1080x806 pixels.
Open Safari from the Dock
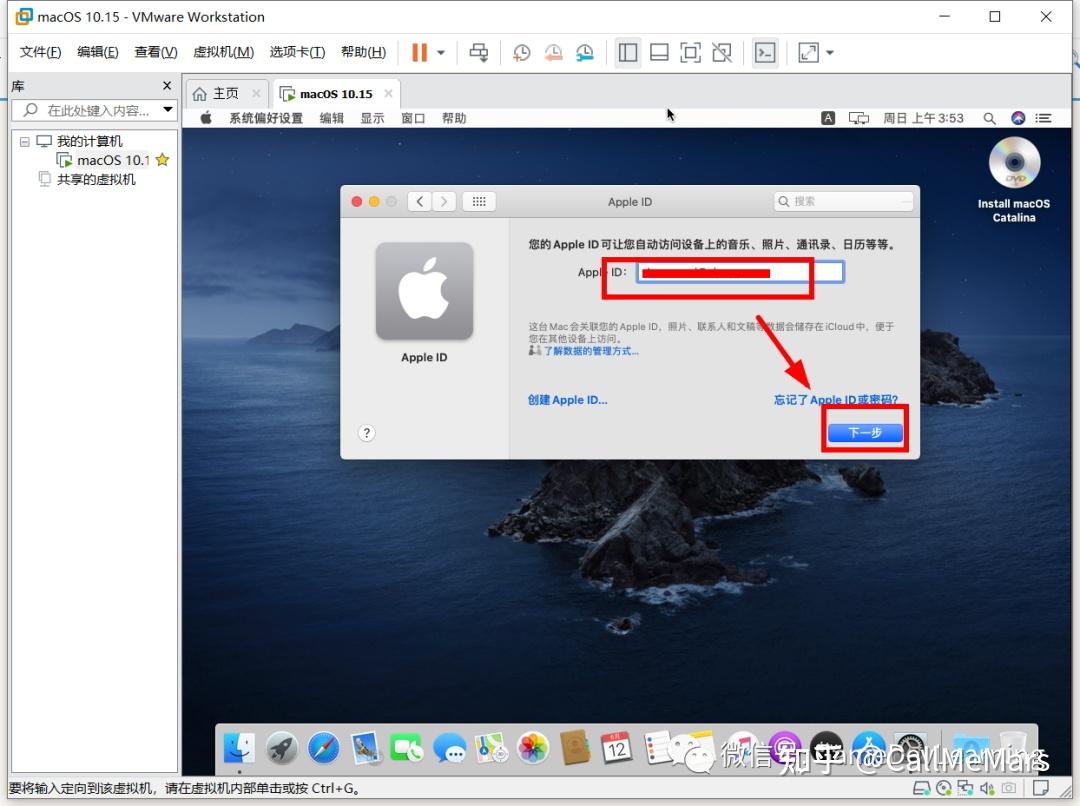tap(324, 748)
